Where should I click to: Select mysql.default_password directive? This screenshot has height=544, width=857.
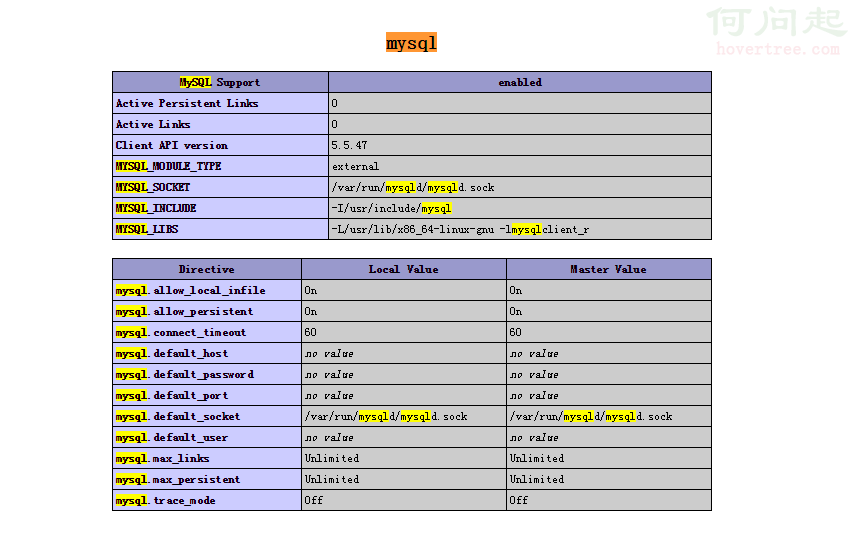(x=185, y=375)
